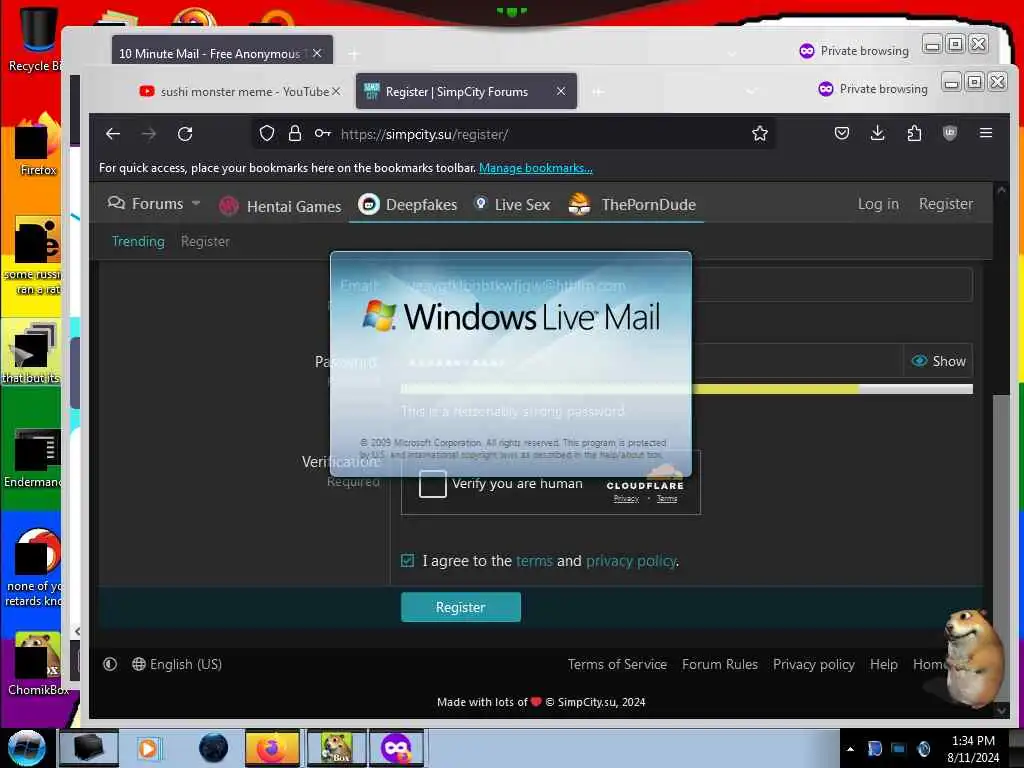Open media player taskbar icon

(x=148, y=748)
